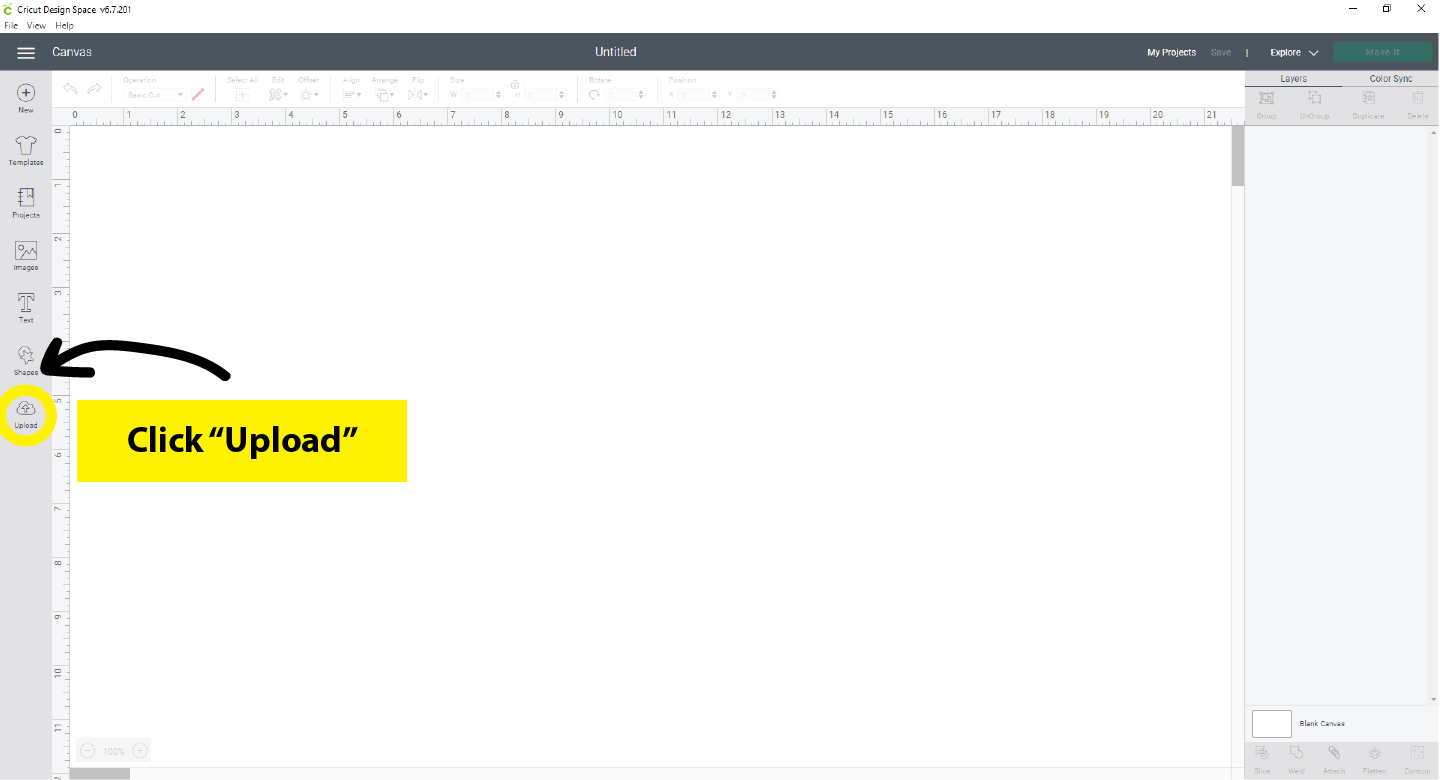Open the View menu
Screen dimensions: 1440x780
pos(36,25)
